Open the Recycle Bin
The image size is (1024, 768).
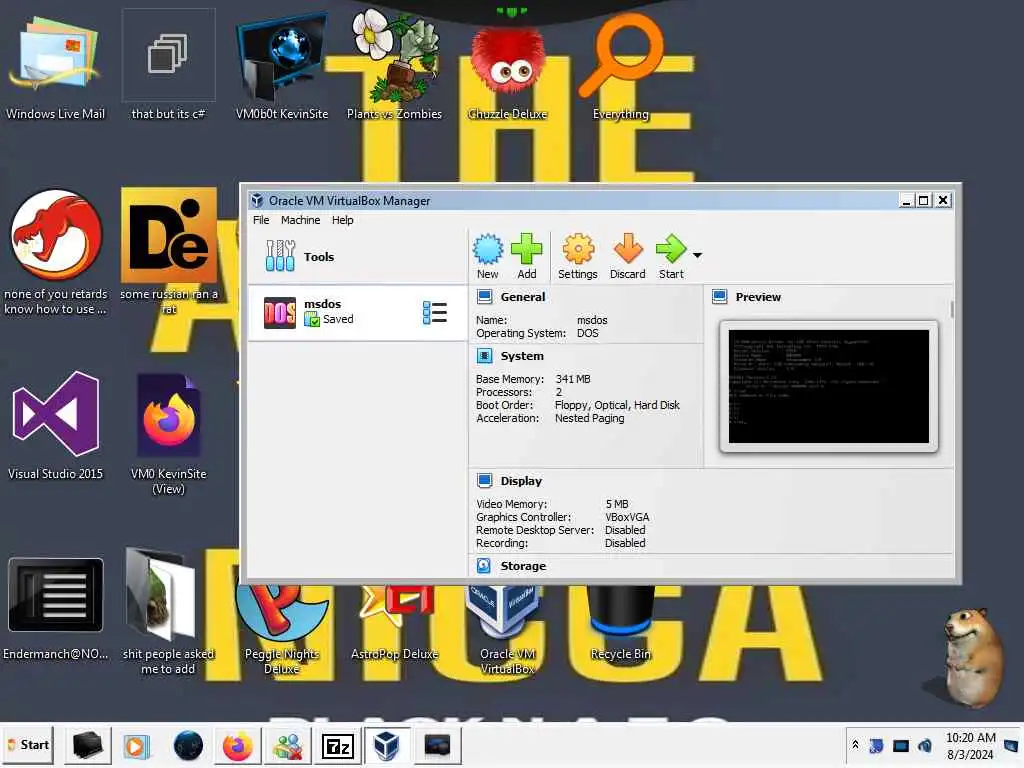pyautogui.click(x=620, y=622)
